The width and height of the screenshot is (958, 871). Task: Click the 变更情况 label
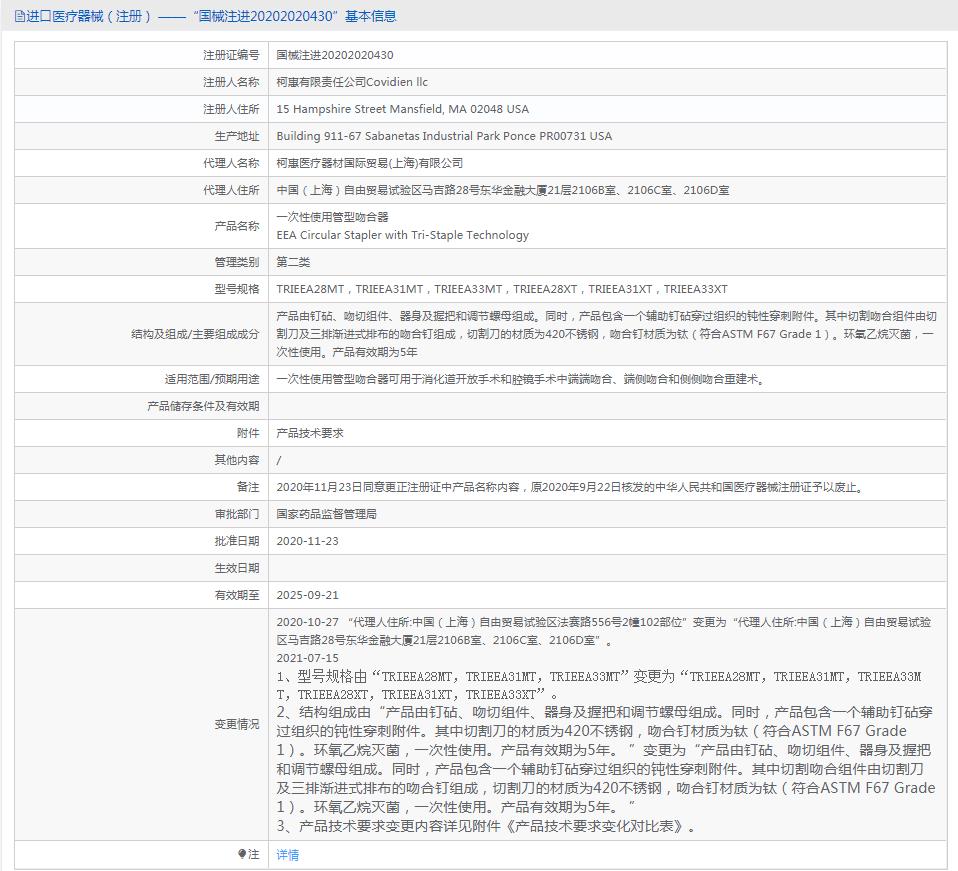[x=236, y=724]
